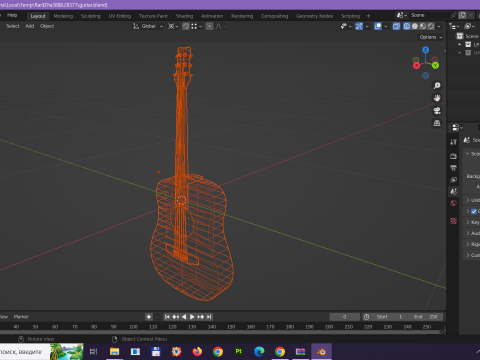480x360 pixels.
Task: Open Blender from the Windows taskbar
Action: (x=321, y=352)
